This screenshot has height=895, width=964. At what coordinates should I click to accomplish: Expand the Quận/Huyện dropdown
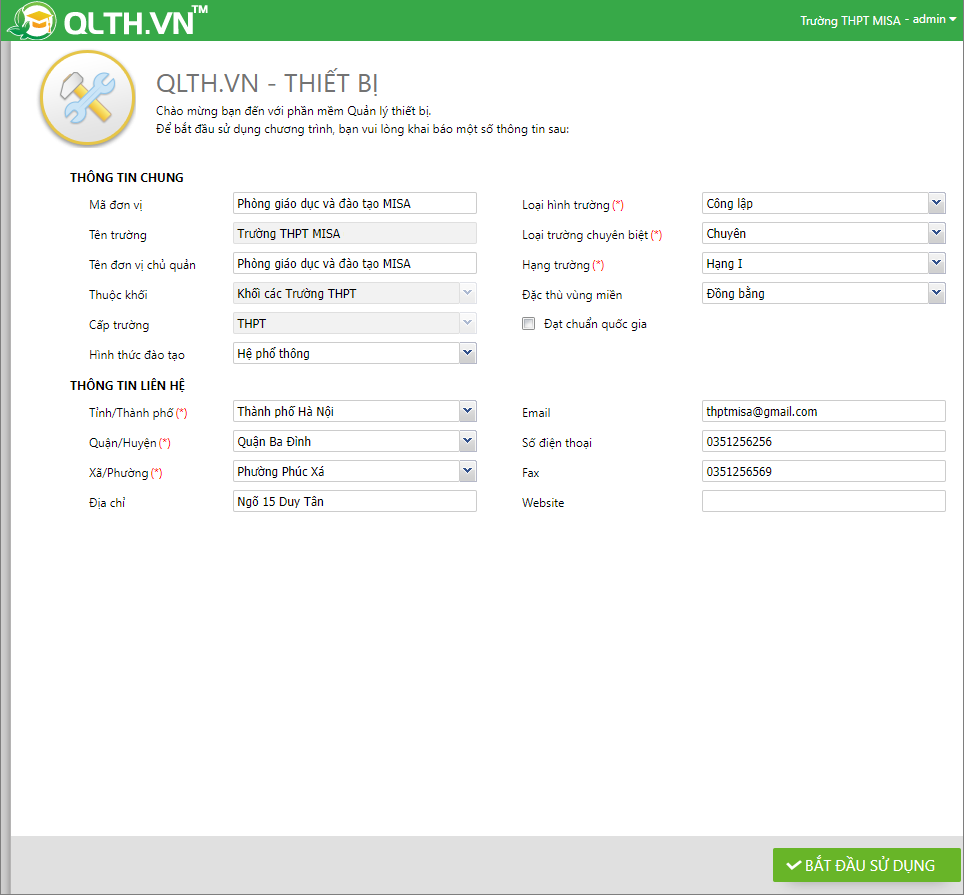[468, 441]
